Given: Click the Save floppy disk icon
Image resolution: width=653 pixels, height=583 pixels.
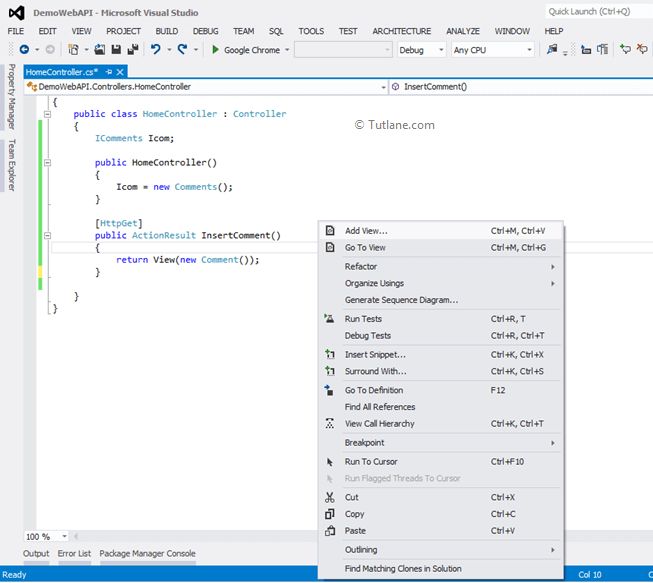Looking at the screenshot, I should click(116, 50).
